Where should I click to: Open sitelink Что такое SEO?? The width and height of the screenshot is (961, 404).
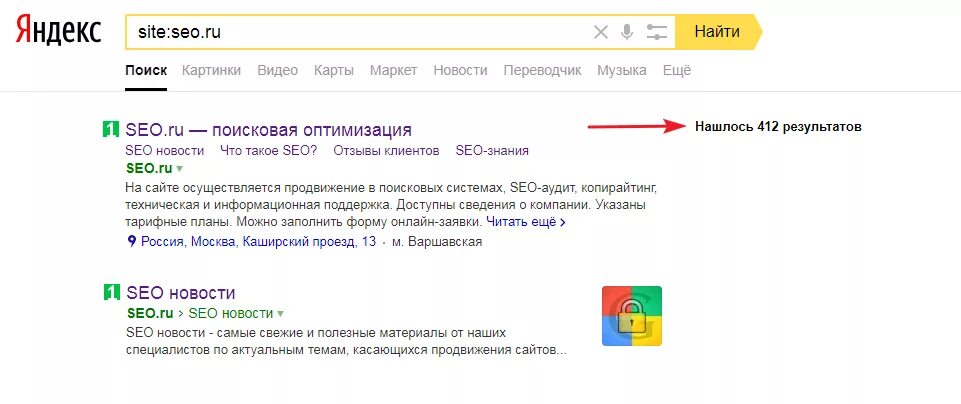pyautogui.click(x=268, y=151)
